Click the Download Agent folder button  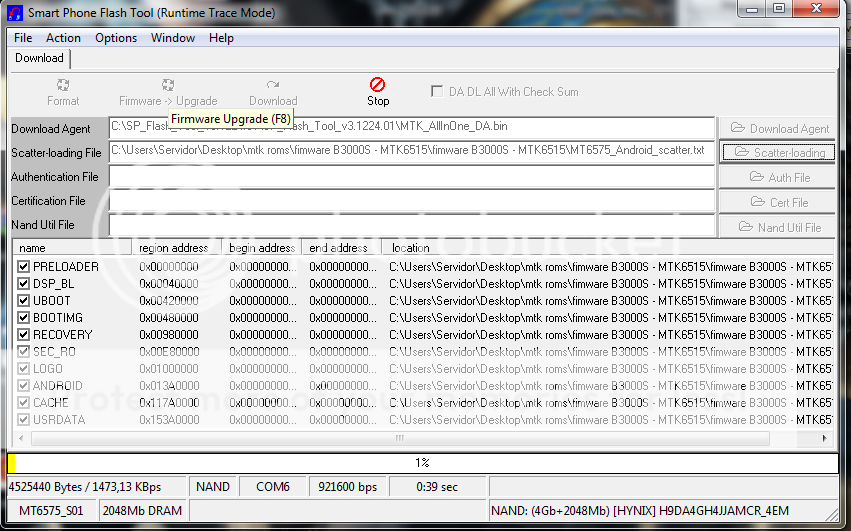click(778, 128)
